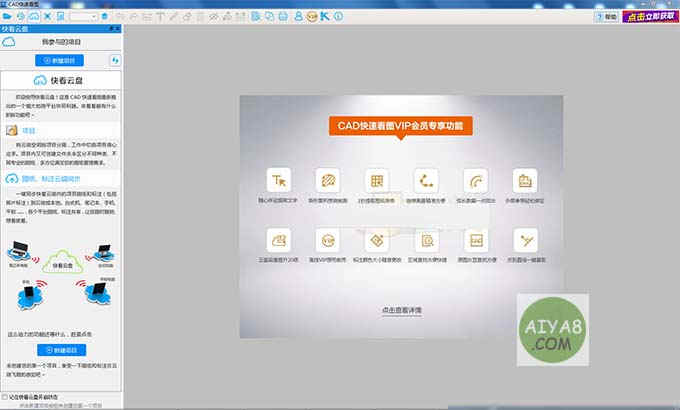The image size is (680, 410).
Task: Click the folder icon beside the 项目 heading
Action: (x=12, y=130)
